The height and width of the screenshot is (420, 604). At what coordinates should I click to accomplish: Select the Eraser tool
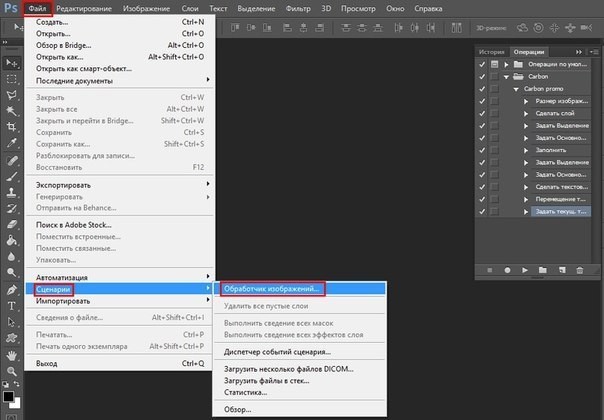pyautogui.click(x=12, y=224)
